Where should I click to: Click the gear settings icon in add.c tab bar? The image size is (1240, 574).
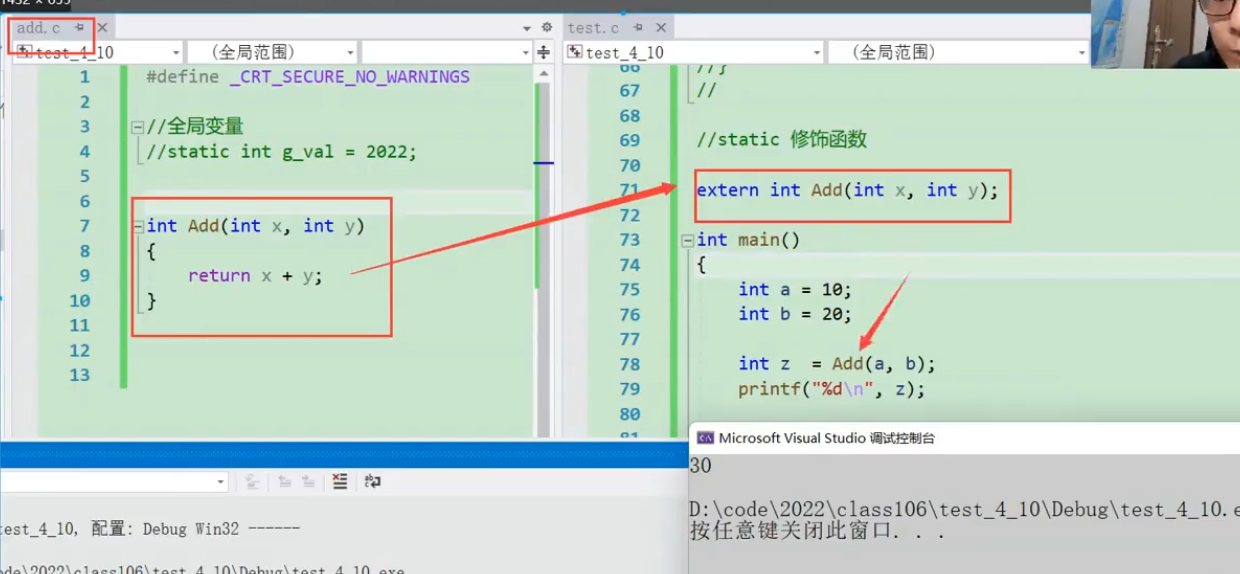[546, 27]
